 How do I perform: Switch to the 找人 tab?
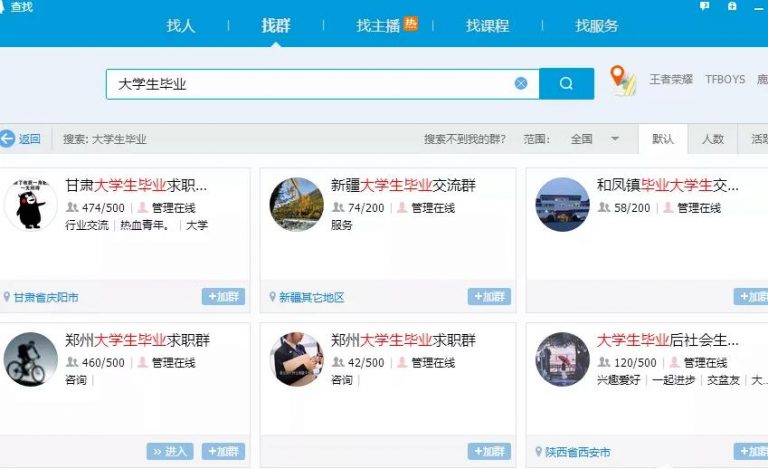181,26
